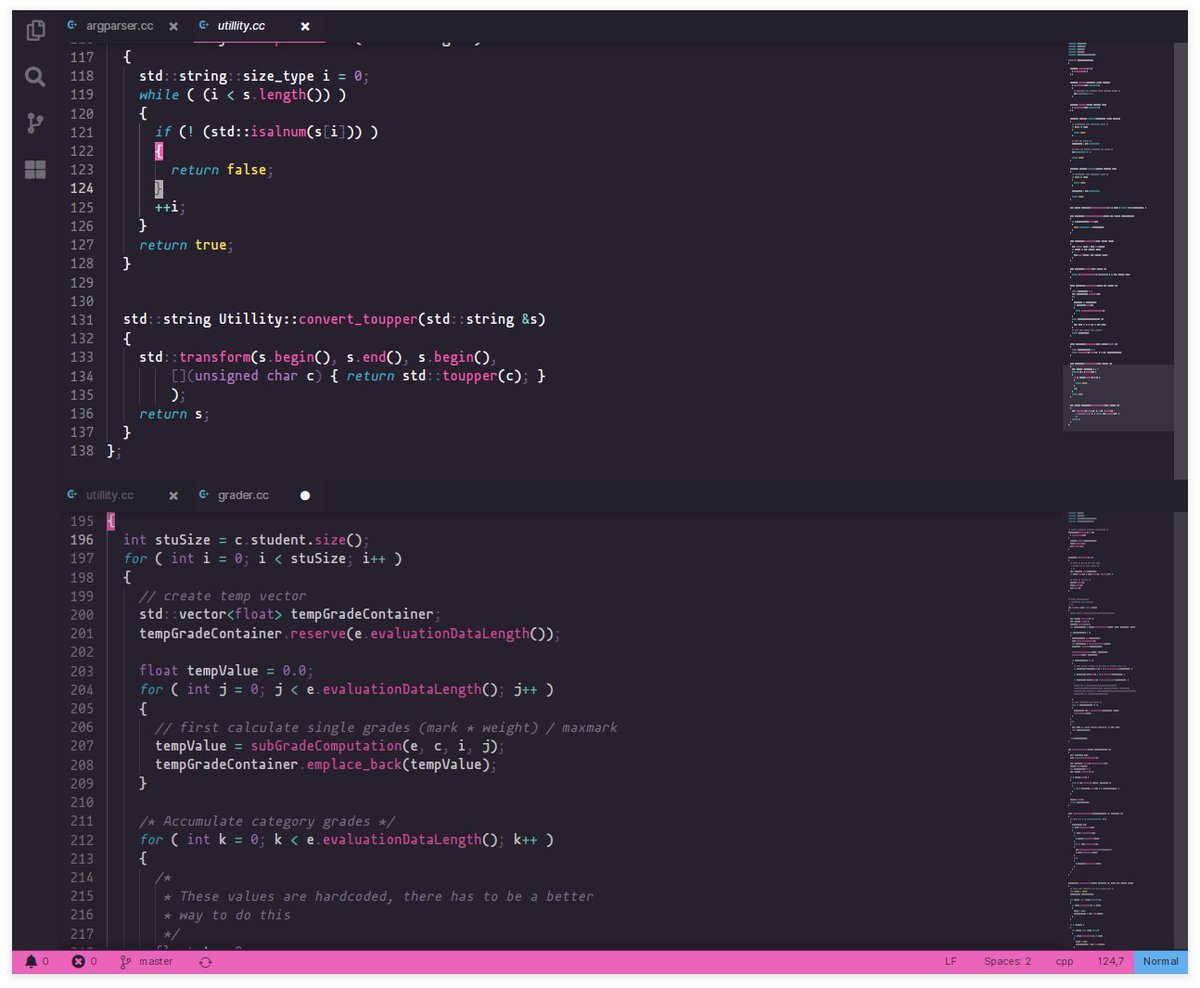Click the 'while' keyword on line 119

coord(159,95)
